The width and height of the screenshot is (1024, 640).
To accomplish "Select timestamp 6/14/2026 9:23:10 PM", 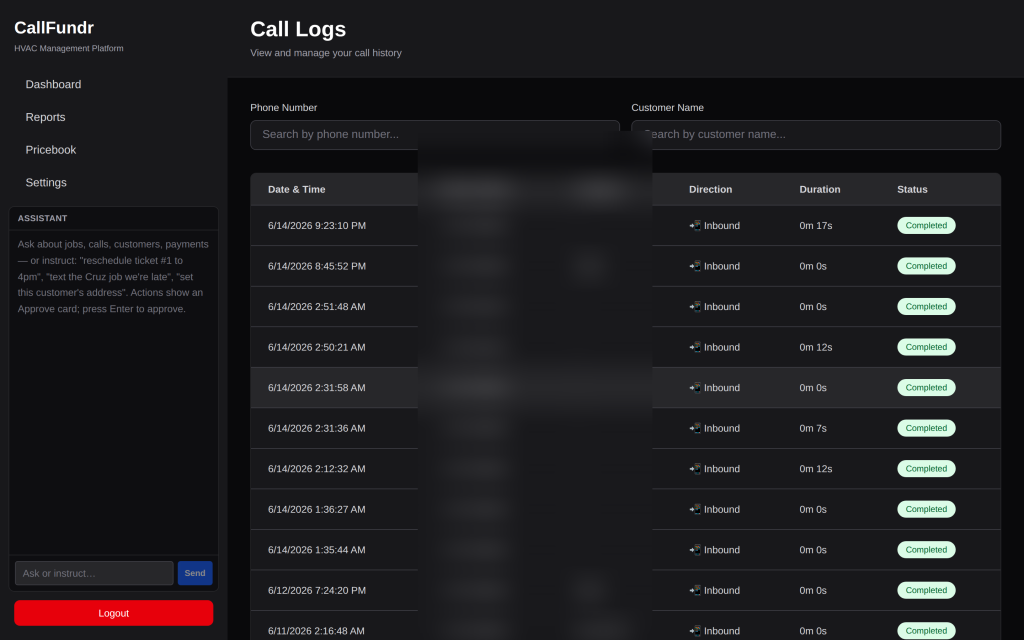I will [x=317, y=225].
